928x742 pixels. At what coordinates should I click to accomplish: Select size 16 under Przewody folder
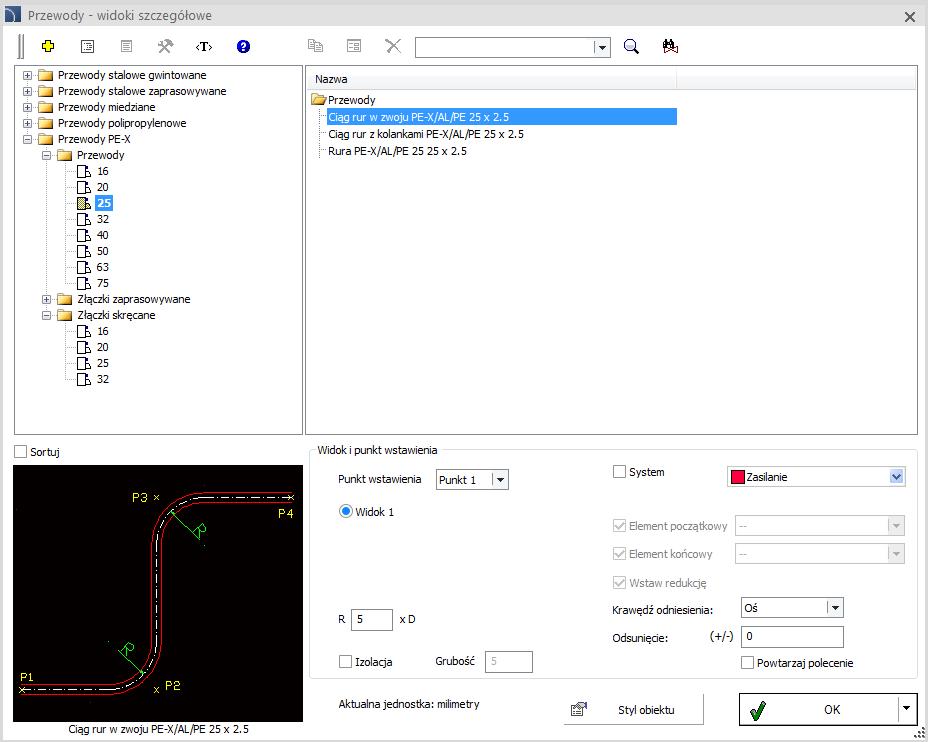point(102,171)
